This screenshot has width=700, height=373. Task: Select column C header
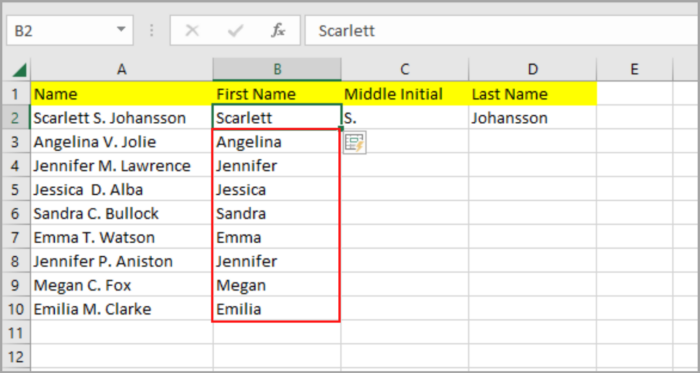point(405,69)
